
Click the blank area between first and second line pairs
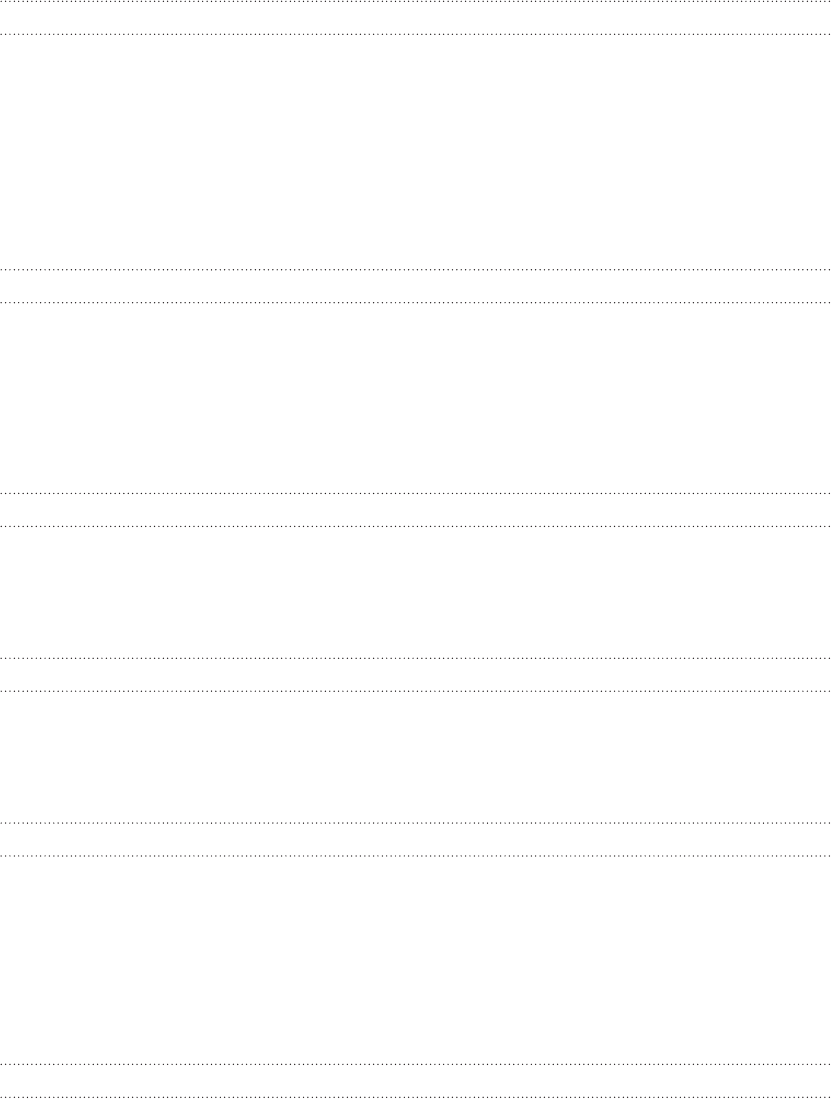(x=416, y=152)
